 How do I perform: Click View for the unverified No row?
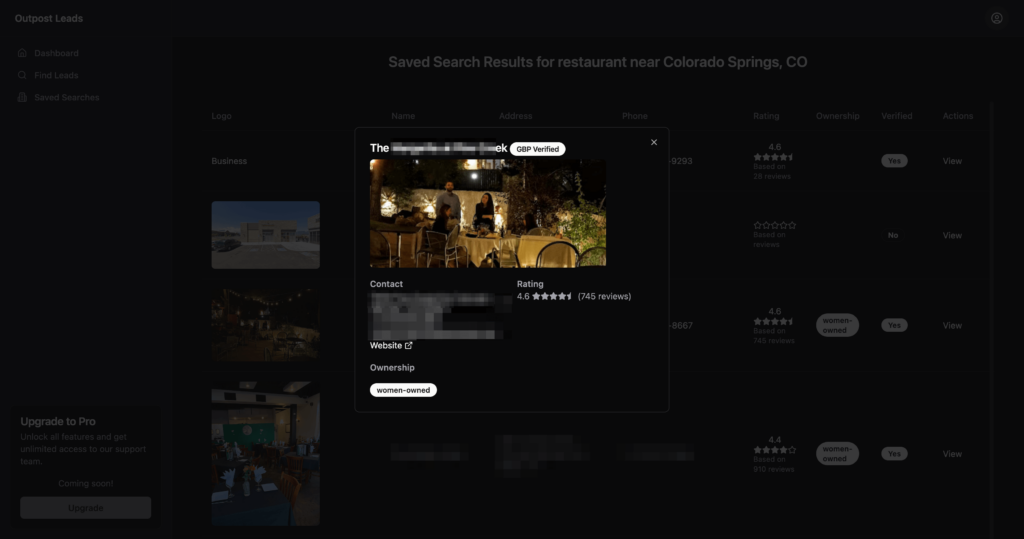[x=952, y=236]
